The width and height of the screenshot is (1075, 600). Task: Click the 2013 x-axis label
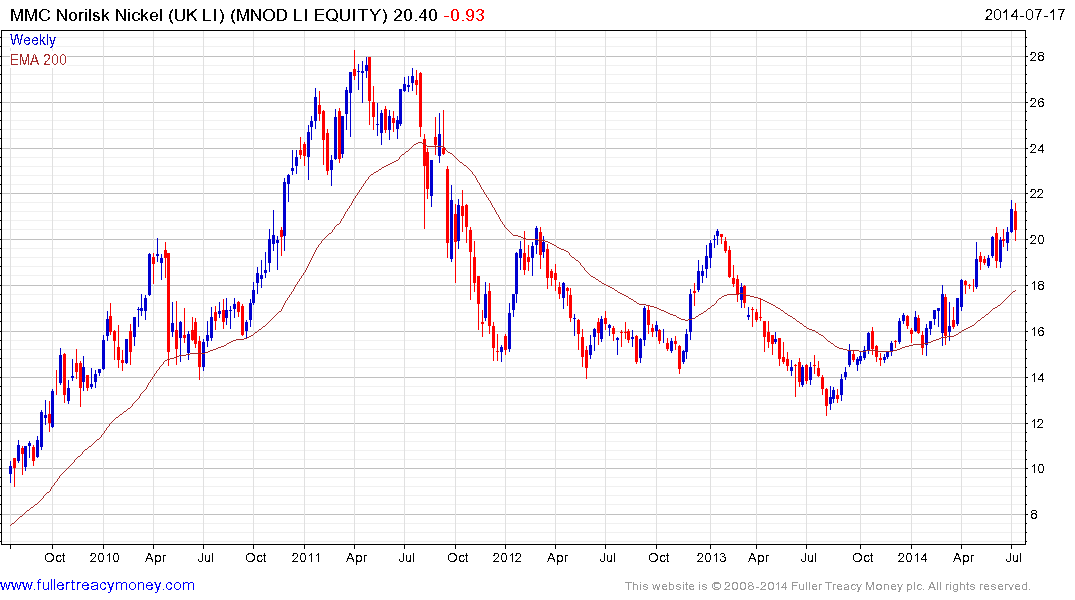click(x=711, y=557)
